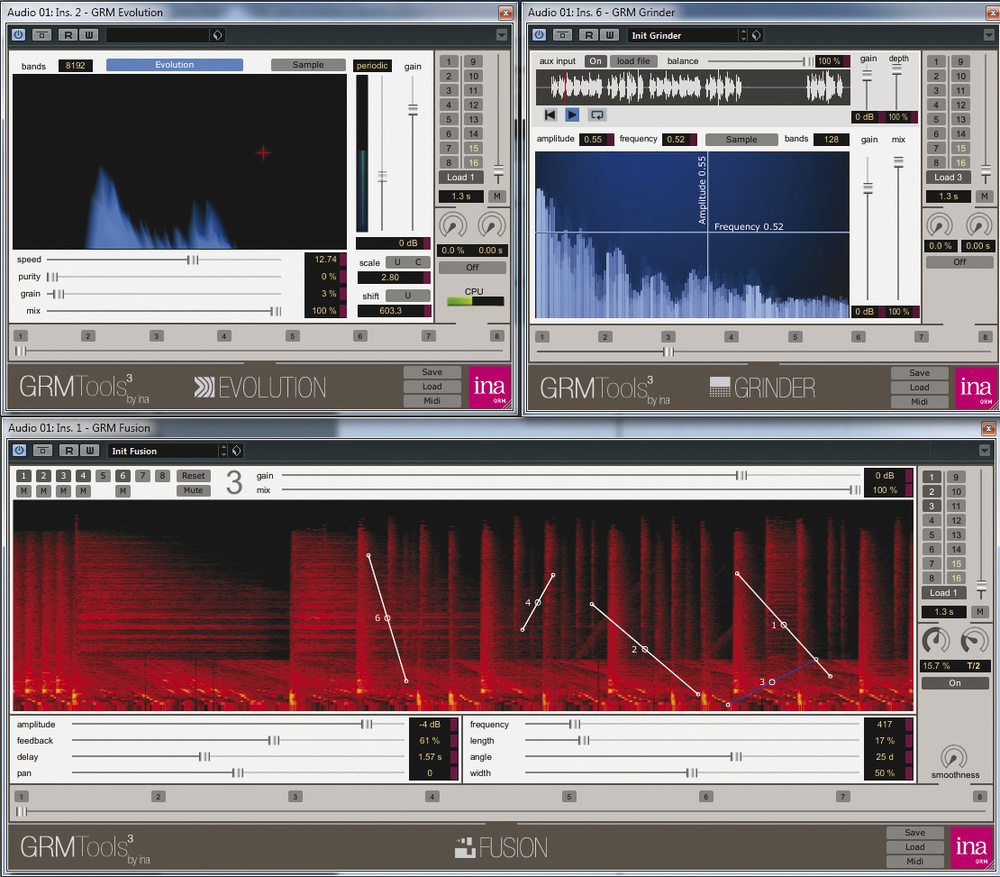Image resolution: width=1000 pixels, height=877 pixels.
Task: Open the Init Fusion preset dropdown
Action: (x=163, y=450)
